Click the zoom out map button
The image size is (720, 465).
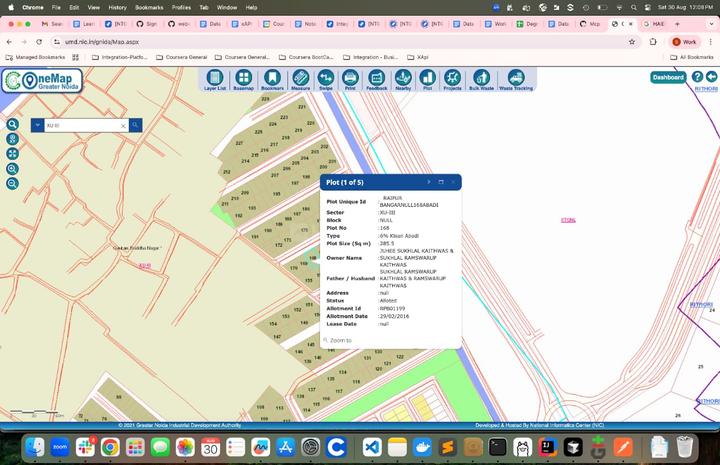coord(13,184)
